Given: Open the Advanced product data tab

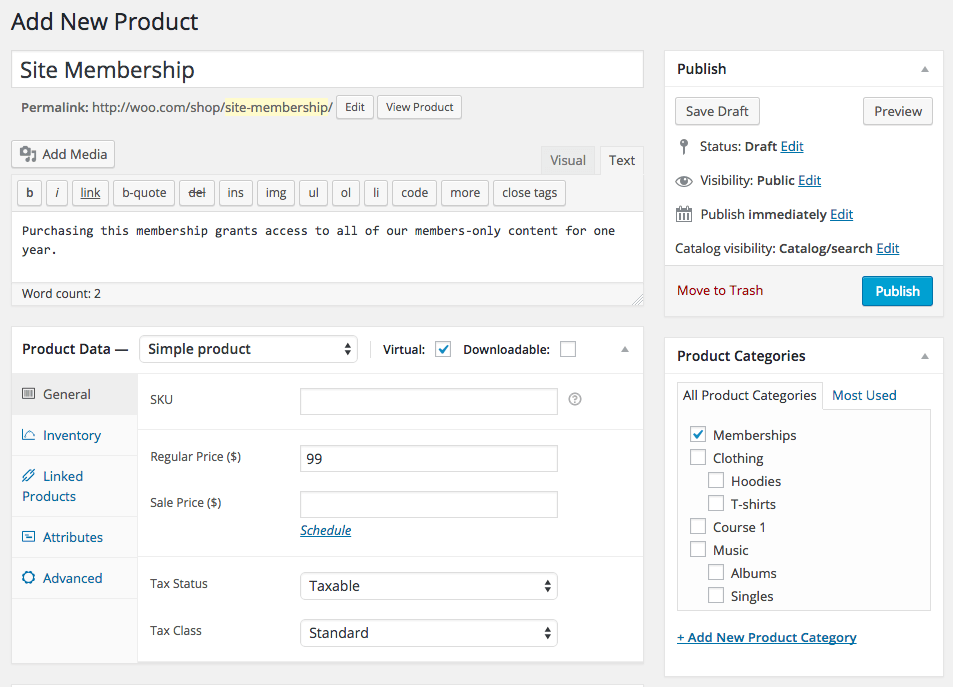Looking at the screenshot, I should (x=72, y=578).
